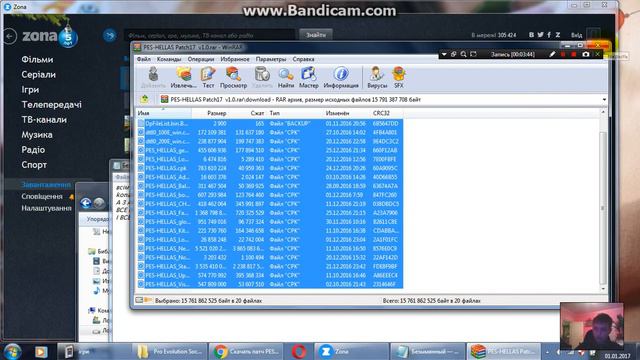The image size is (640, 360).
Task: Click the Извлечь (Extract) toolbar icon
Action: 183,78
